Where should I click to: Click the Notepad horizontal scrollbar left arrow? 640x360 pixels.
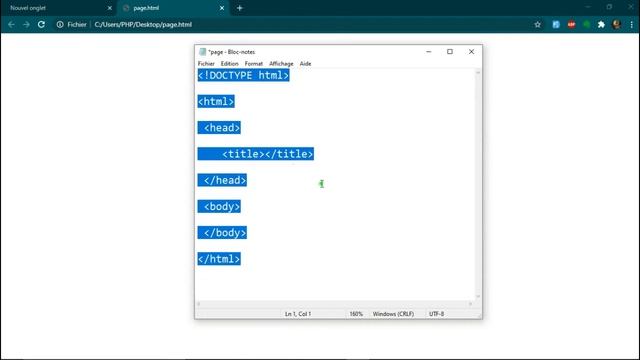coord(199,304)
